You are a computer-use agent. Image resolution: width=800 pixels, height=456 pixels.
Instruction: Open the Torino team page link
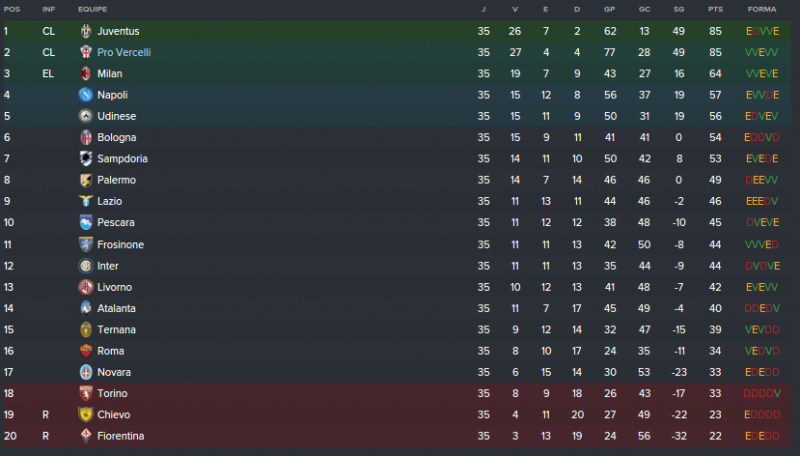pyautogui.click(x=113, y=393)
